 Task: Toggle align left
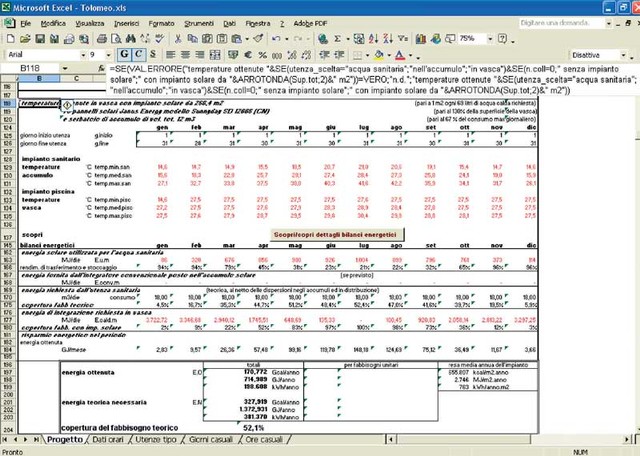171,55
